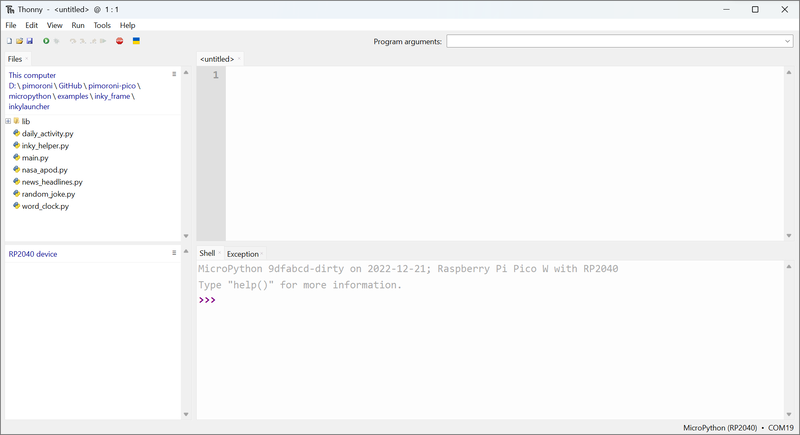Click the MicroPython (RP2040) interpreter selector in status bar

[721, 427]
